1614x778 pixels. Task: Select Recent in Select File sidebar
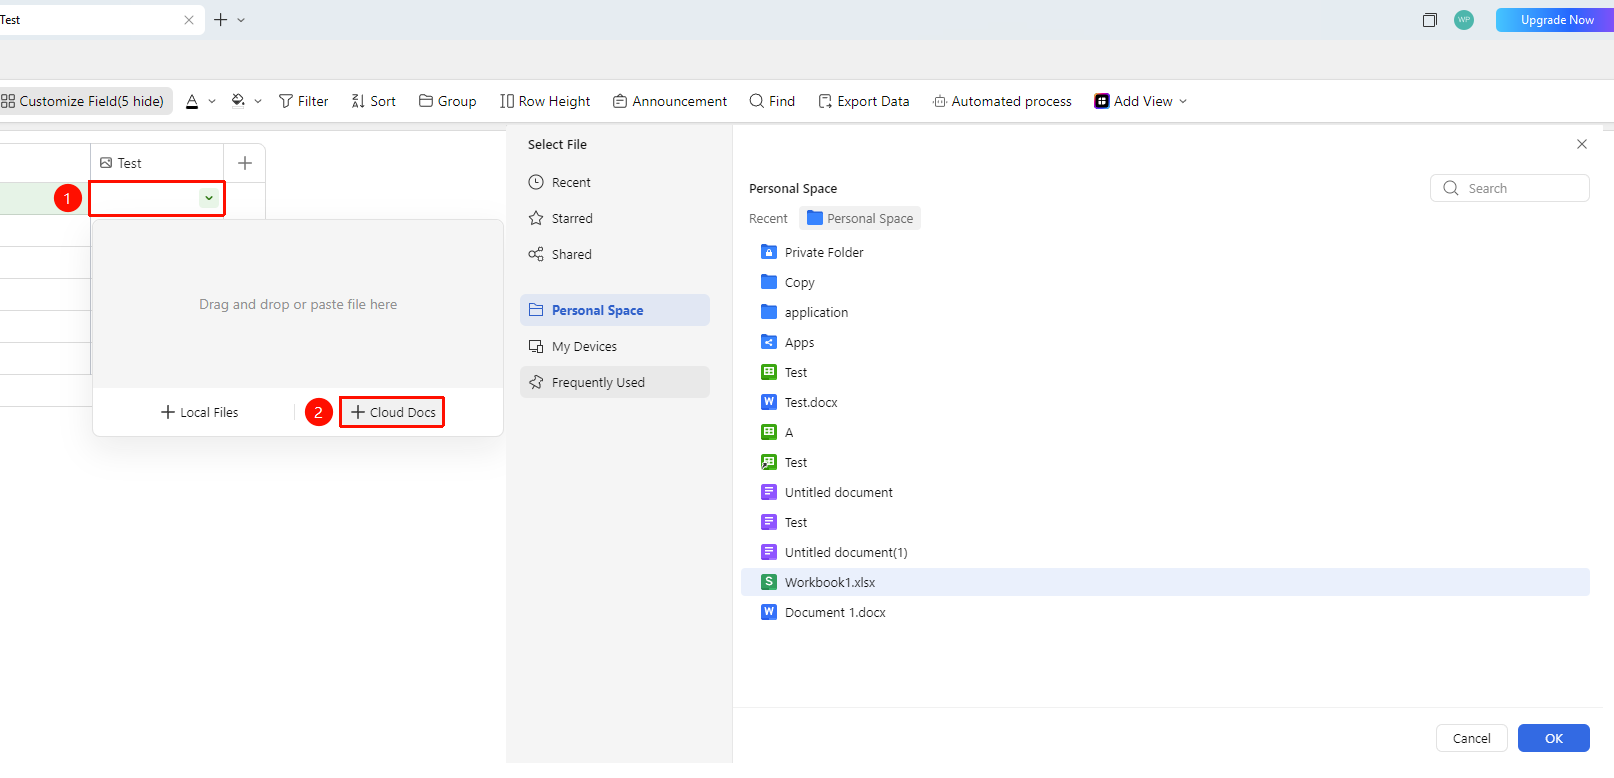[615, 182]
